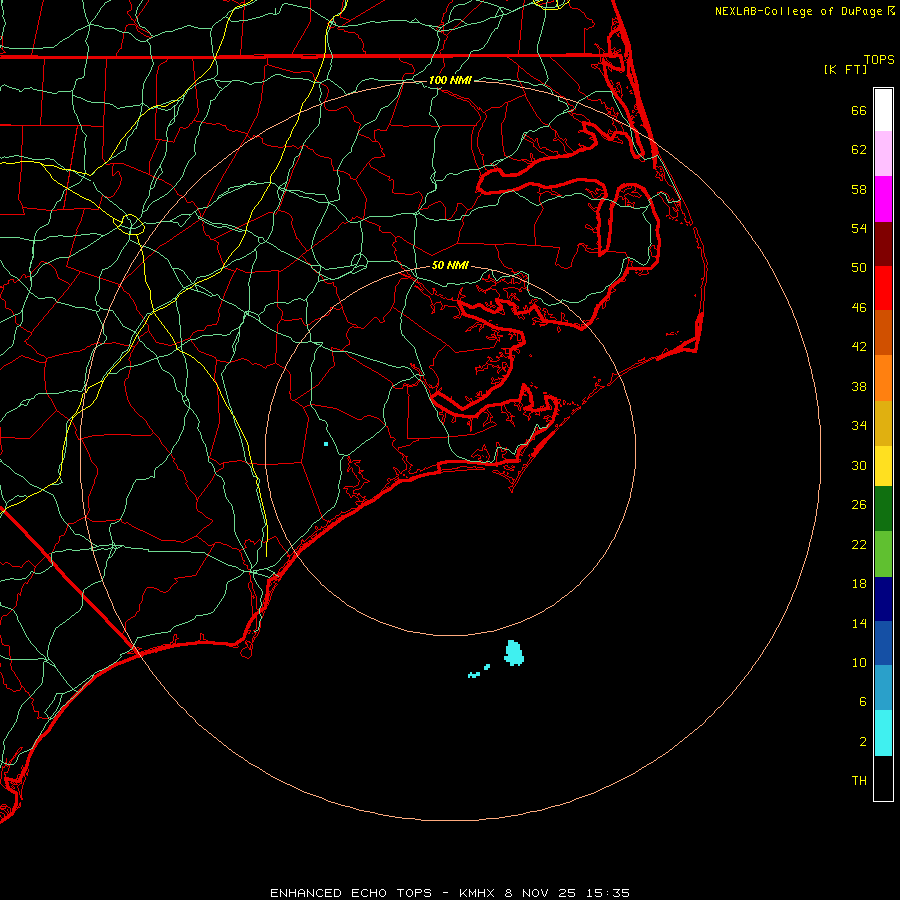
Task: Select the bright red legend swatch
Action: [883, 288]
